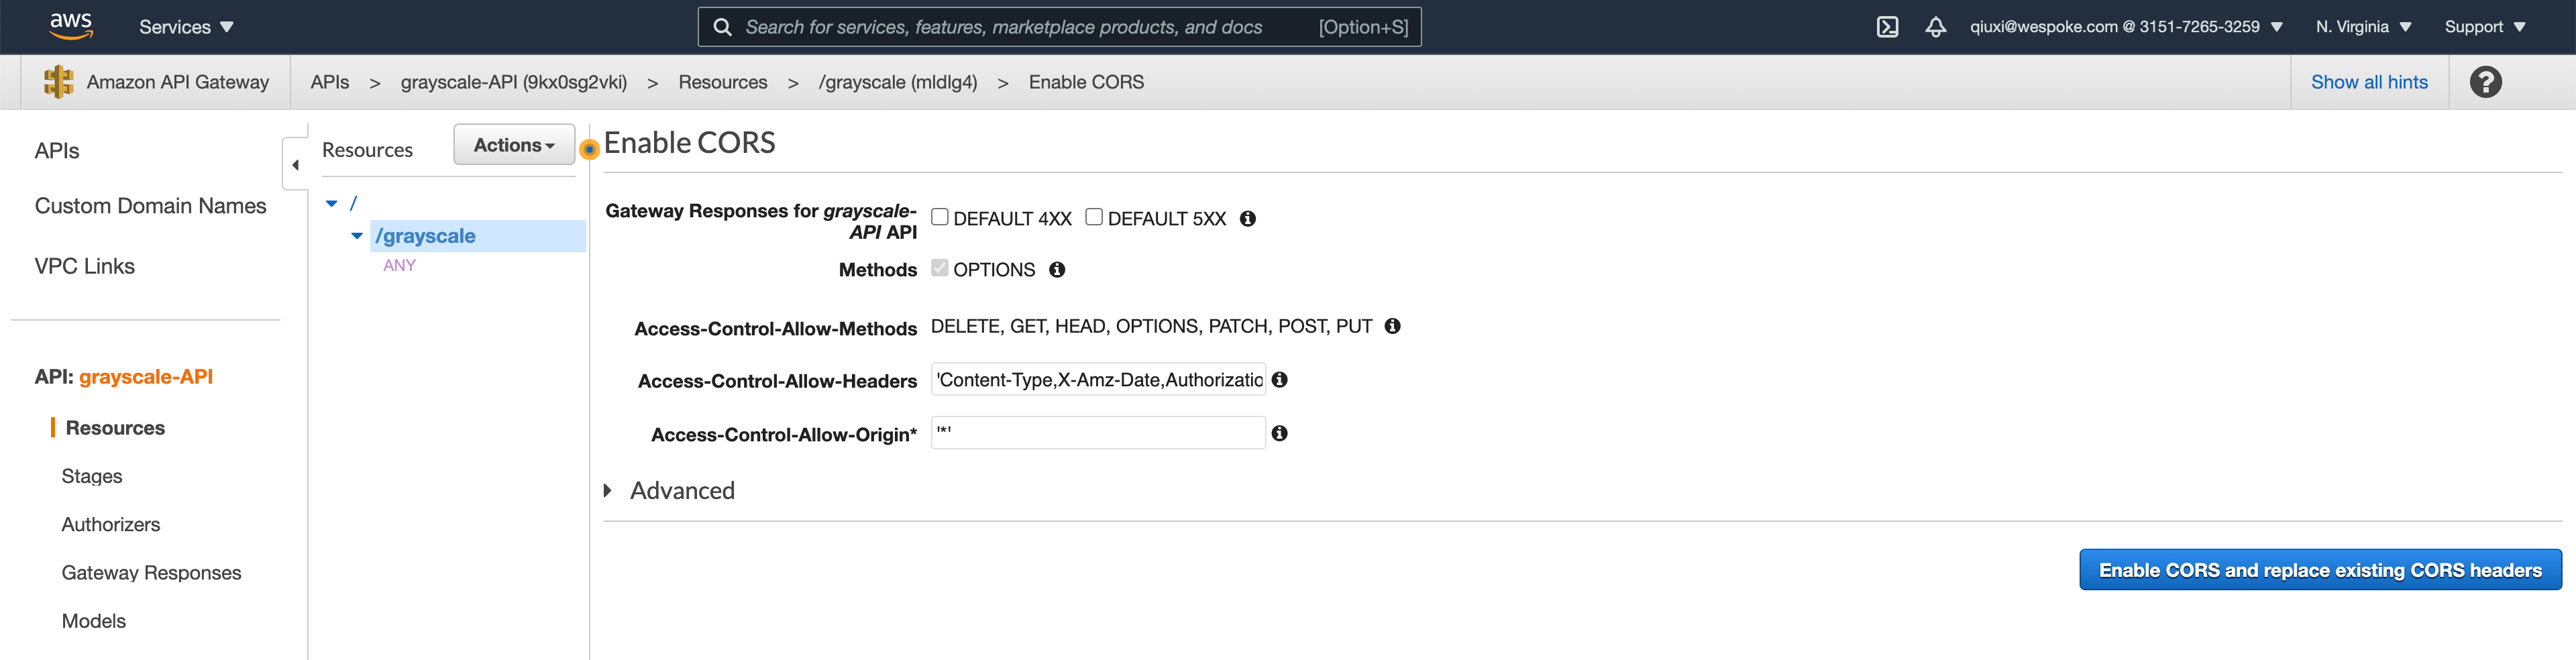
Task: Collapse the left navigation panel arrow
Action: point(295,165)
